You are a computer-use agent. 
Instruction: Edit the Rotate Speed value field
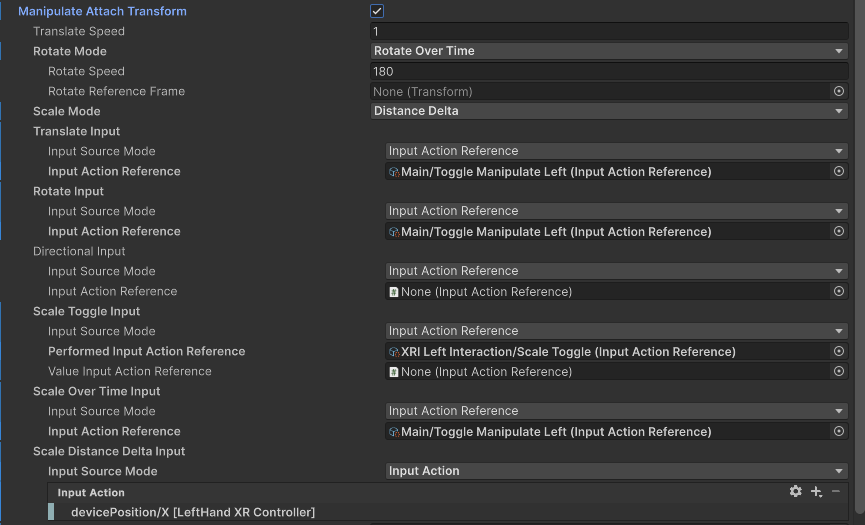tap(609, 71)
